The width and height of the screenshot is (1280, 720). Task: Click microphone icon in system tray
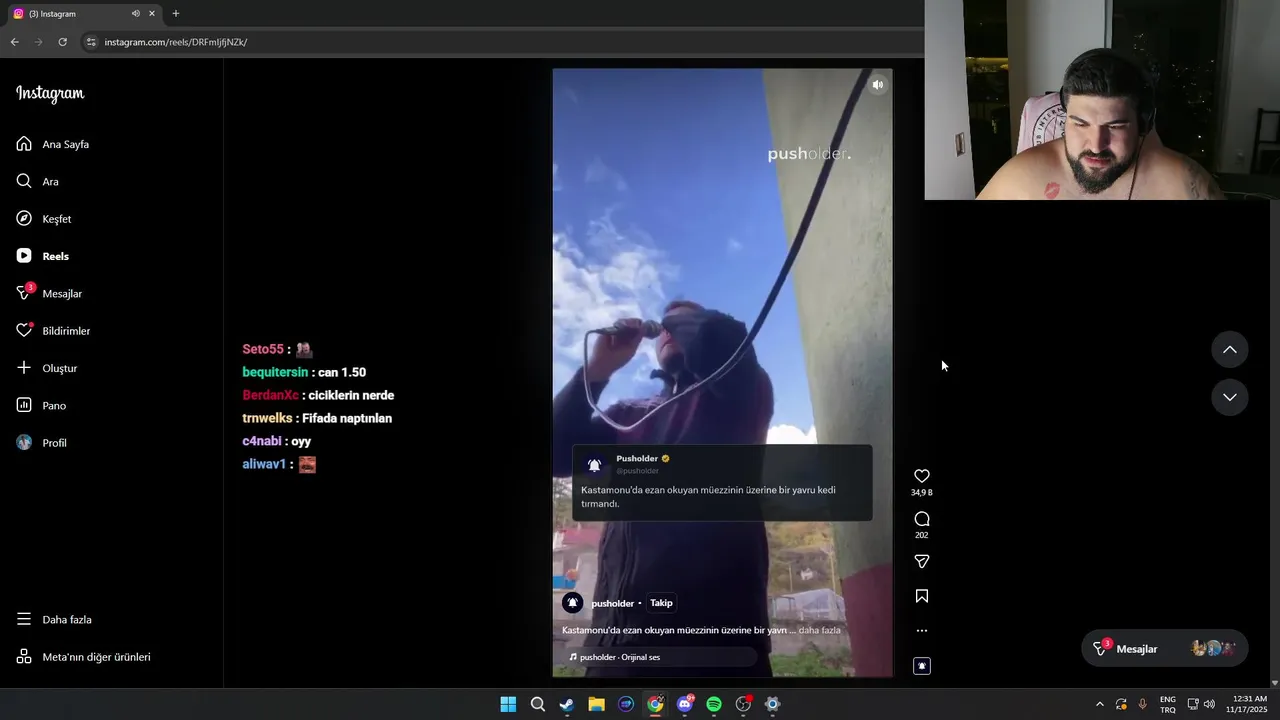pos(1143,704)
